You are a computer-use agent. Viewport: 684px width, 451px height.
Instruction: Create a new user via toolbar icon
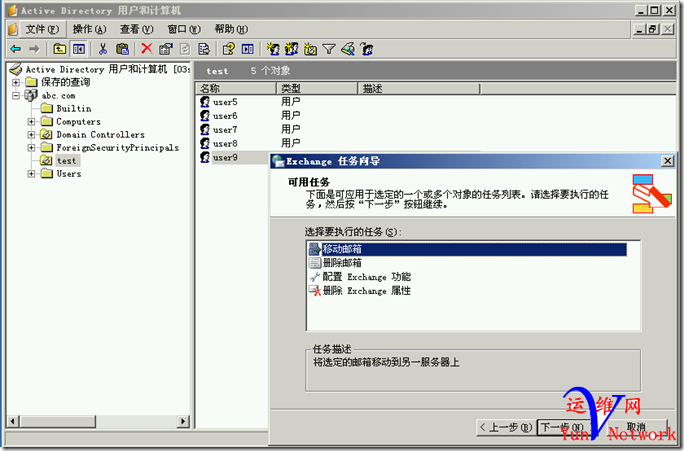coord(273,49)
